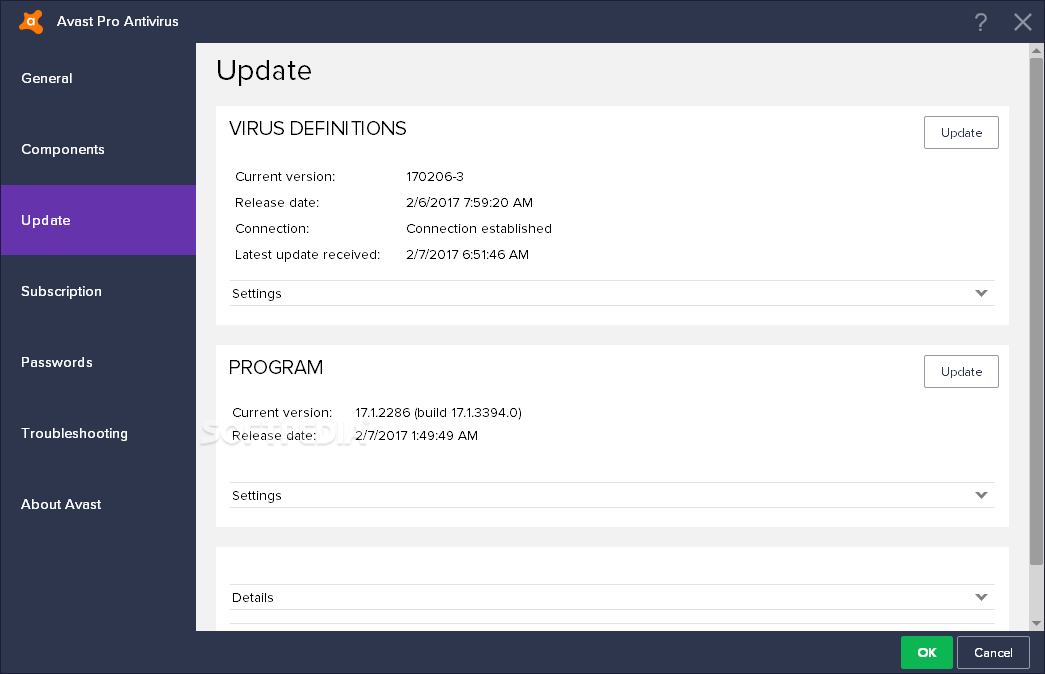Image resolution: width=1045 pixels, height=674 pixels.
Task: Click the VIRUS DEFINITIONS heading
Action: tap(317, 129)
